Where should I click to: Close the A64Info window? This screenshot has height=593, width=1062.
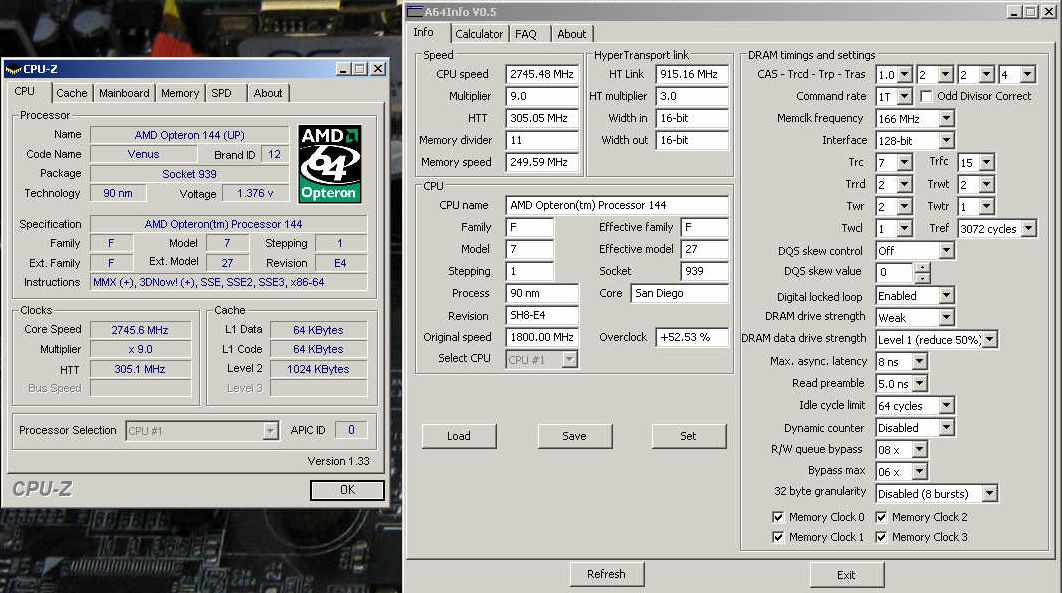[x=1046, y=12]
